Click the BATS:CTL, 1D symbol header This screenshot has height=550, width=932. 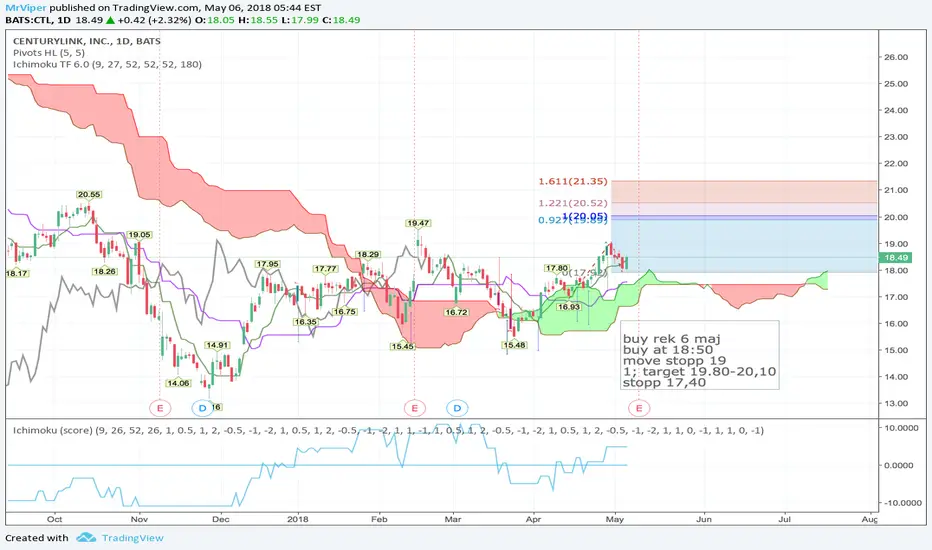click(38, 20)
